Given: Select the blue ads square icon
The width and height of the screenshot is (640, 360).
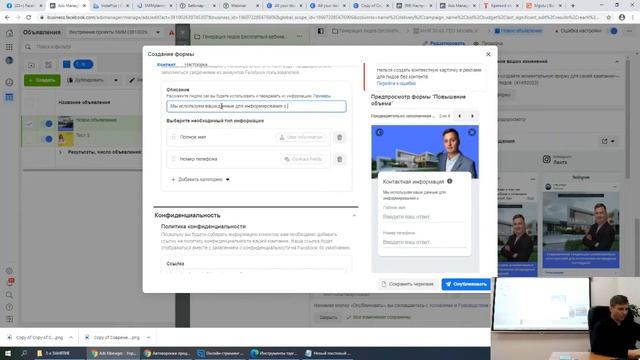Looking at the screenshot, I should (66, 64).
